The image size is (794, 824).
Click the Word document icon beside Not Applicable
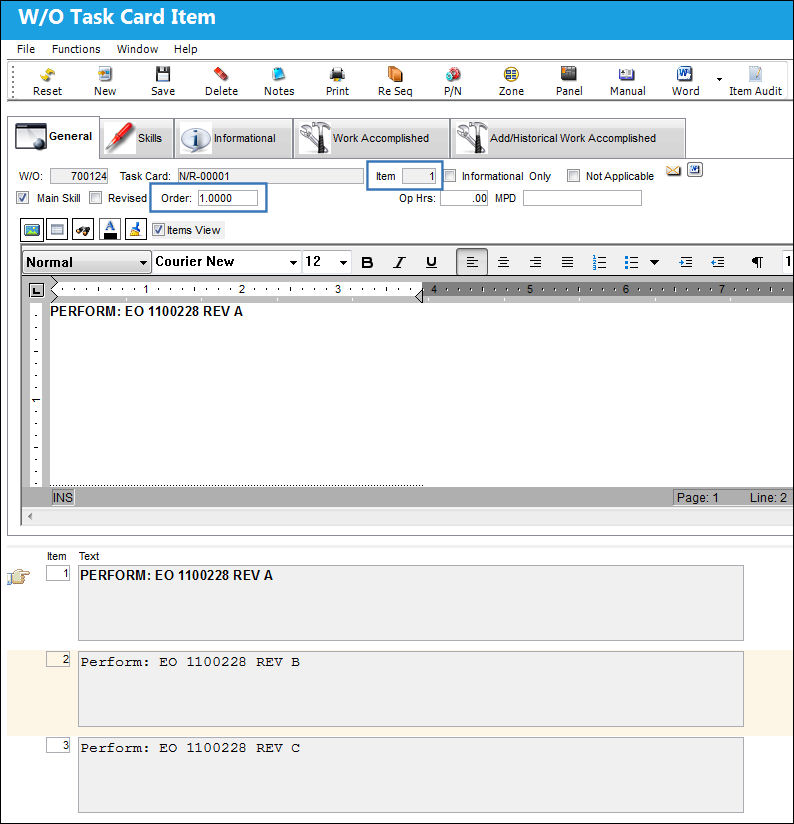pyautogui.click(x=695, y=170)
